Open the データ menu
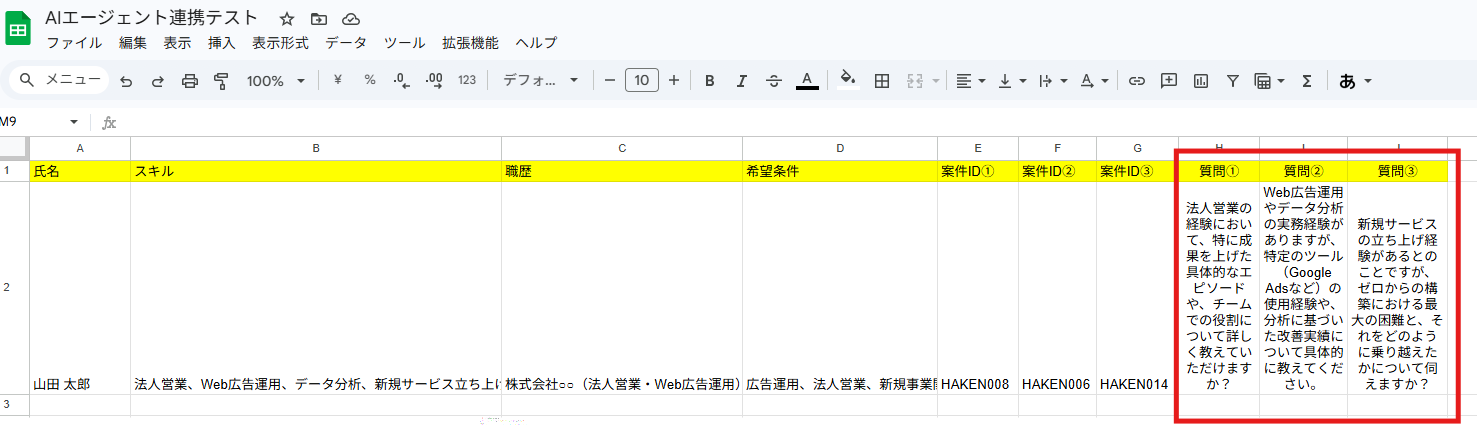1477x425 pixels. (346, 43)
